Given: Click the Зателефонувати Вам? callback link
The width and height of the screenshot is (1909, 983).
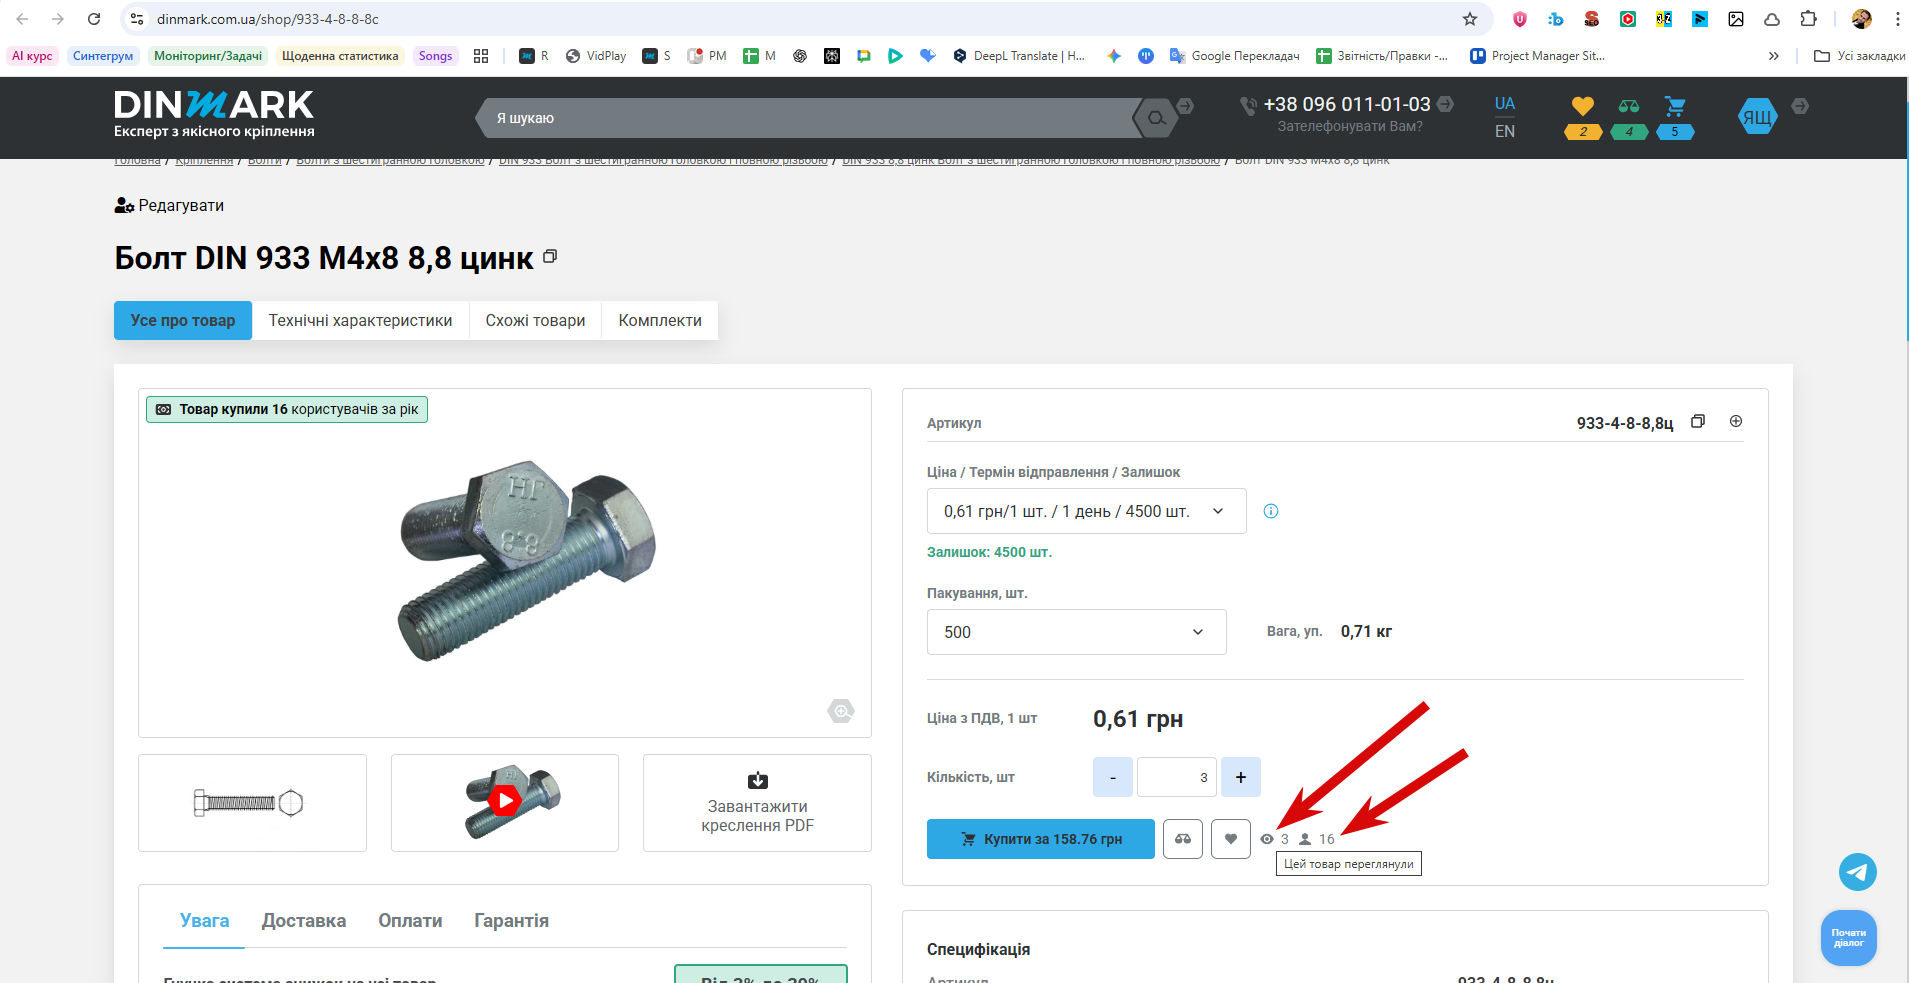Looking at the screenshot, I should (x=1350, y=127).
